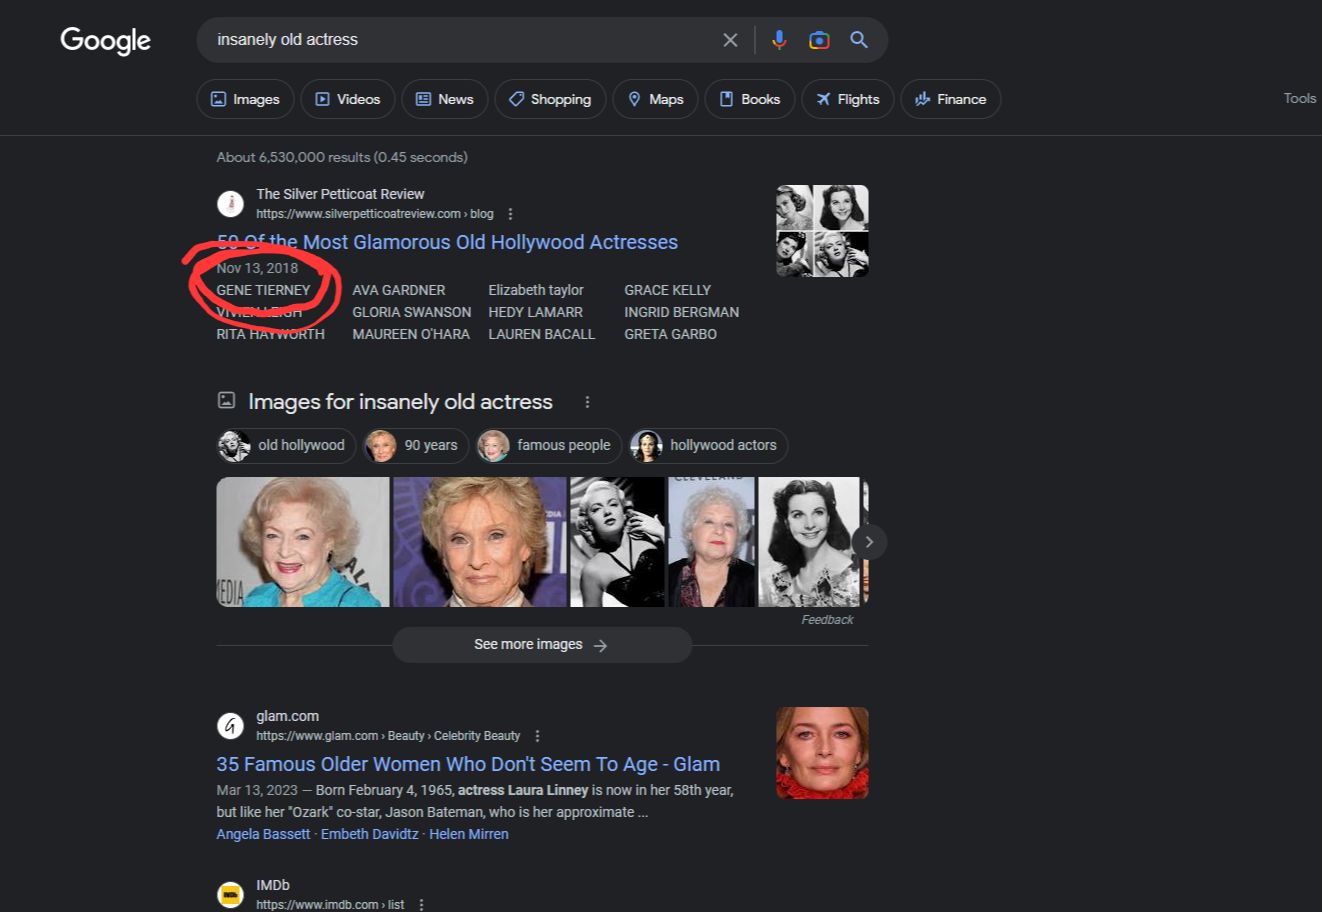Open first image of woman in teal
Image resolution: width=1322 pixels, height=912 pixels.
[x=303, y=542]
